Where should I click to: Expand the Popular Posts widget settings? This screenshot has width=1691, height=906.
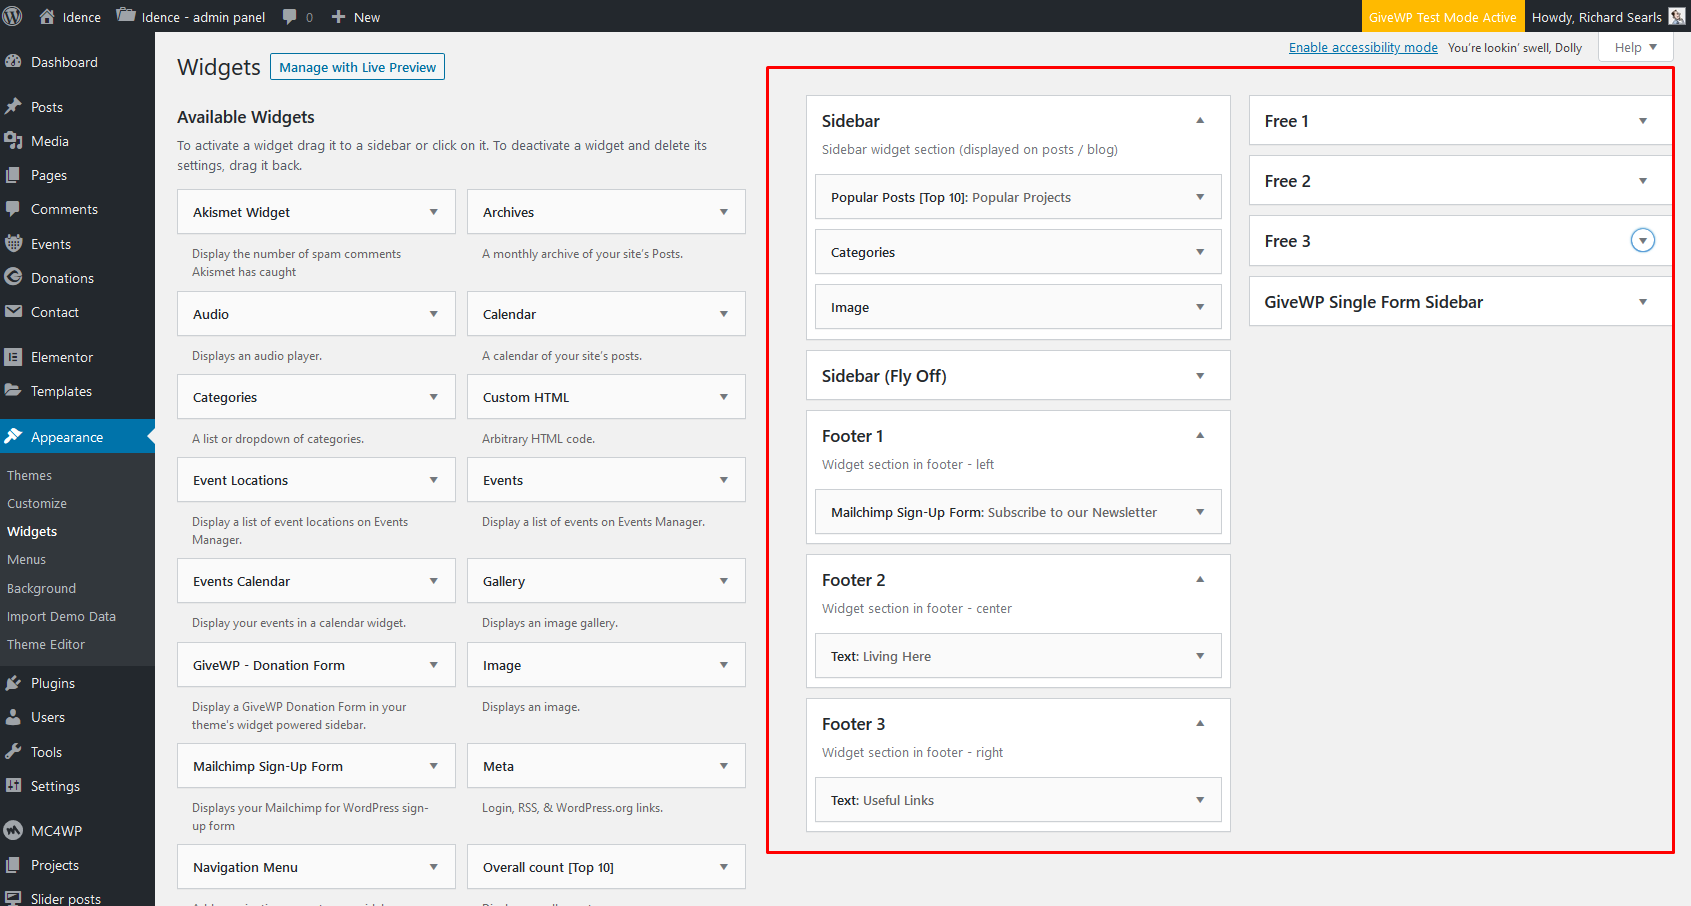tap(1200, 197)
